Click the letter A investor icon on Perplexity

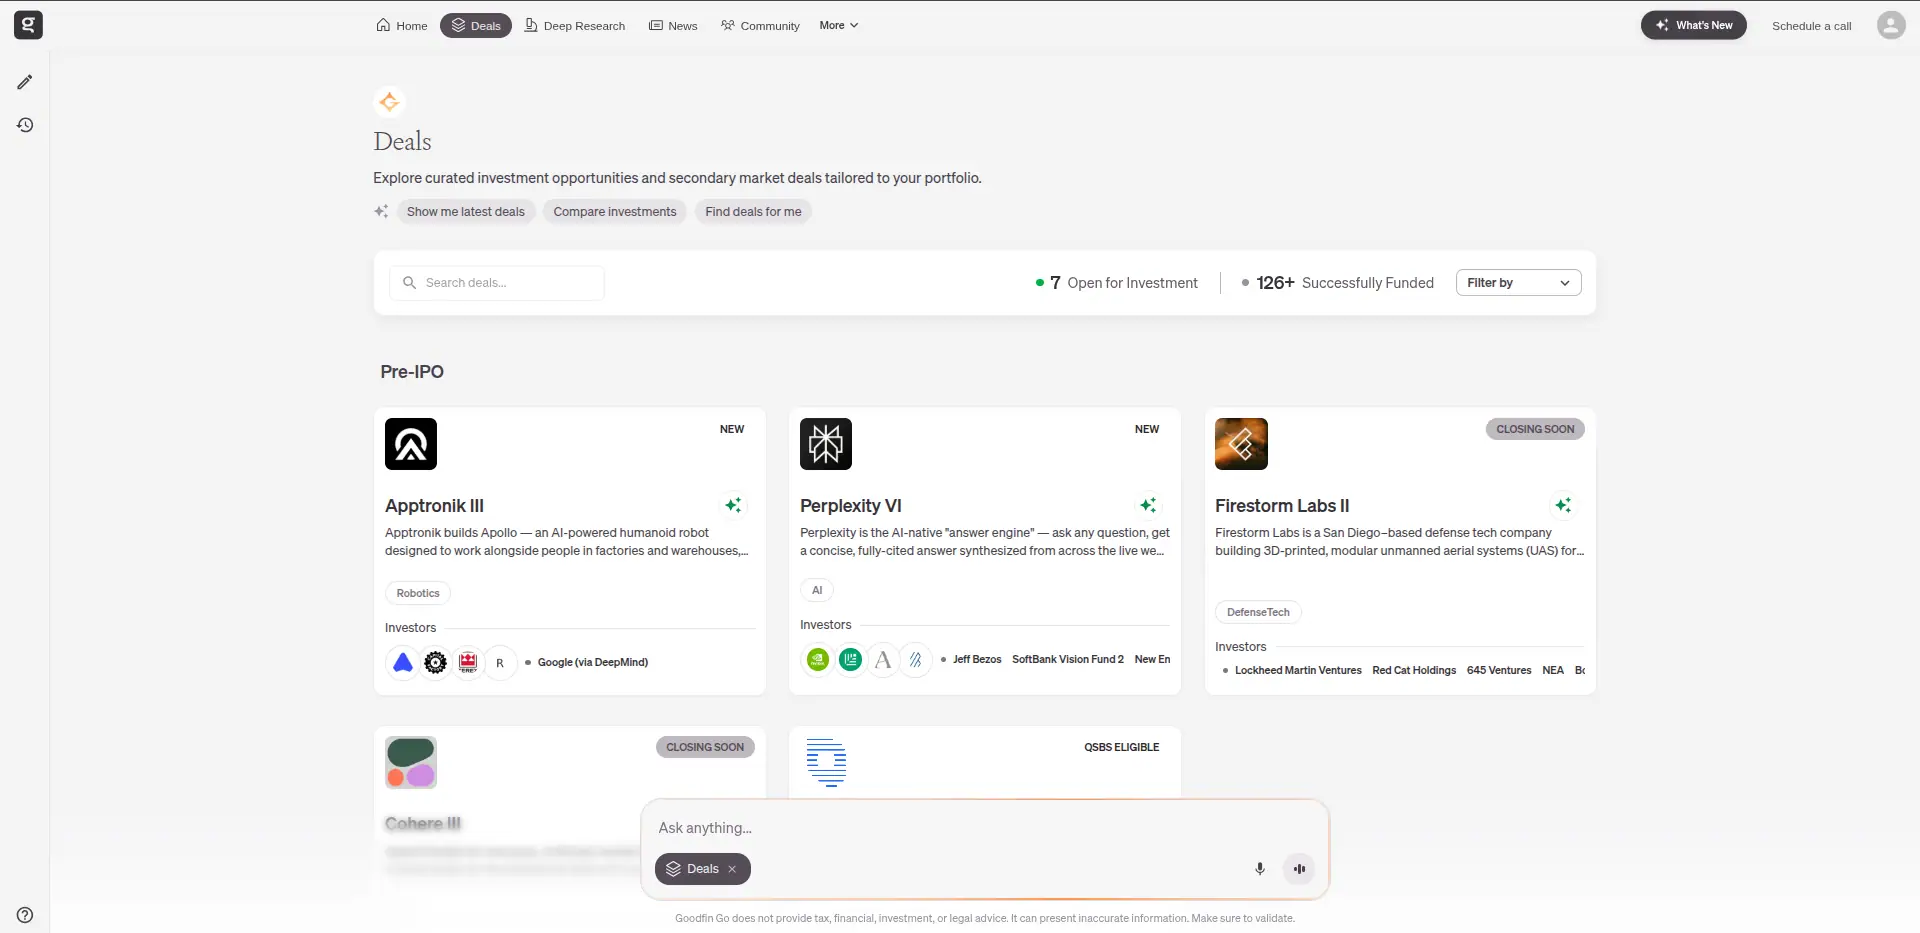click(883, 659)
